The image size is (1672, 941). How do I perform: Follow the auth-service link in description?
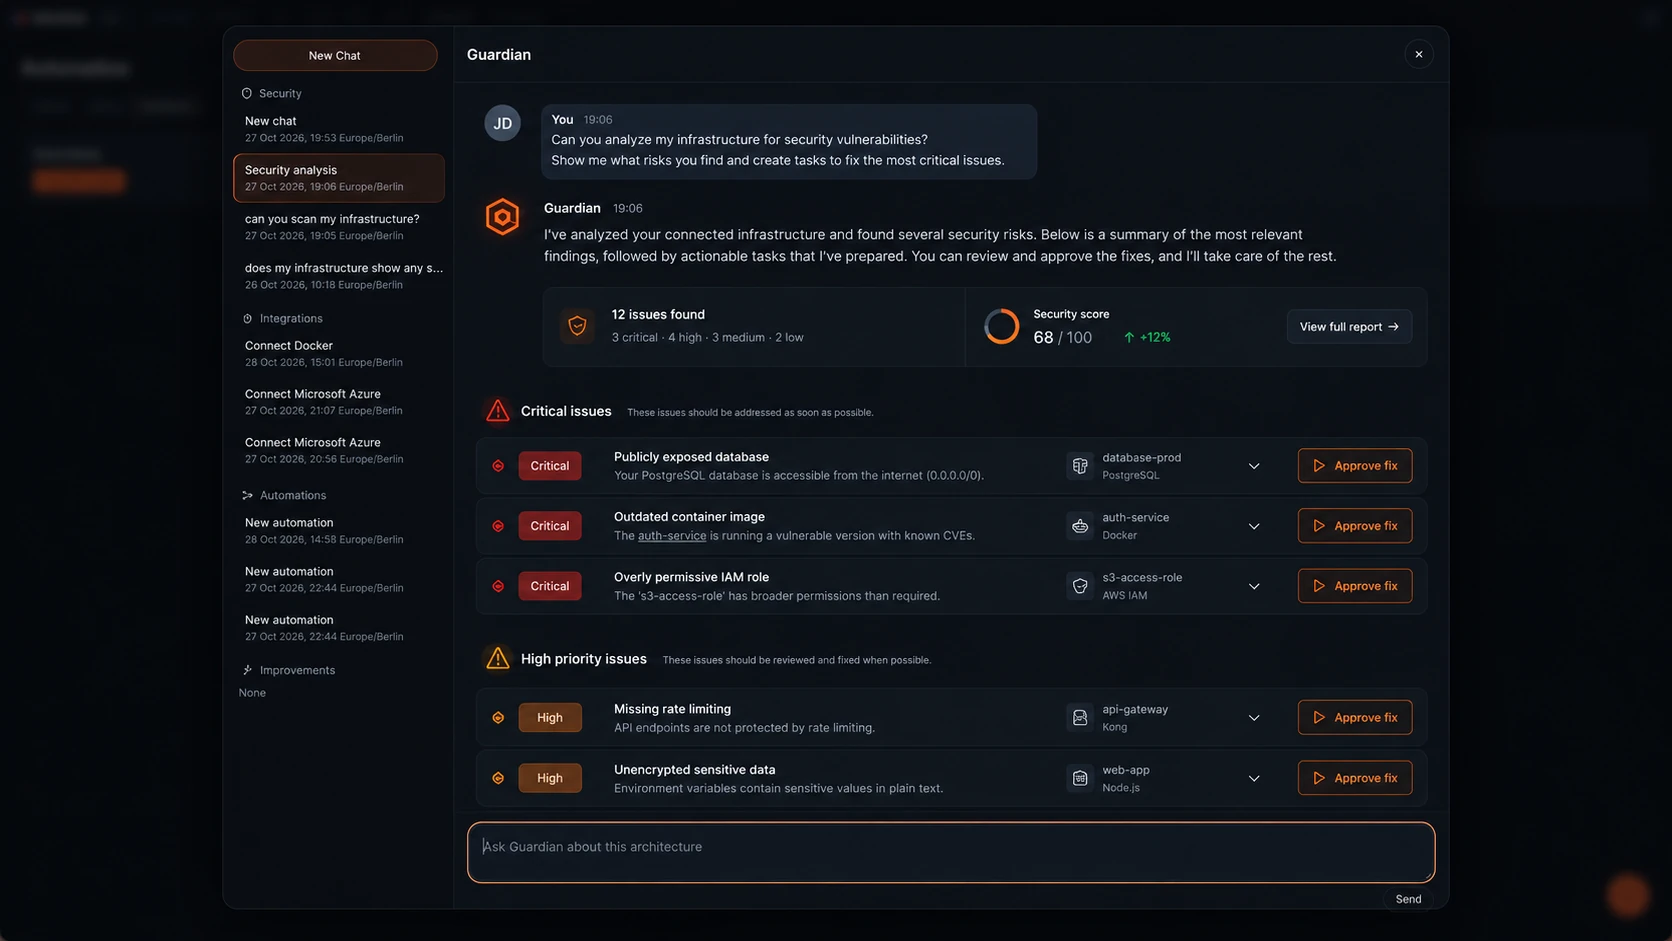(x=672, y=535)
